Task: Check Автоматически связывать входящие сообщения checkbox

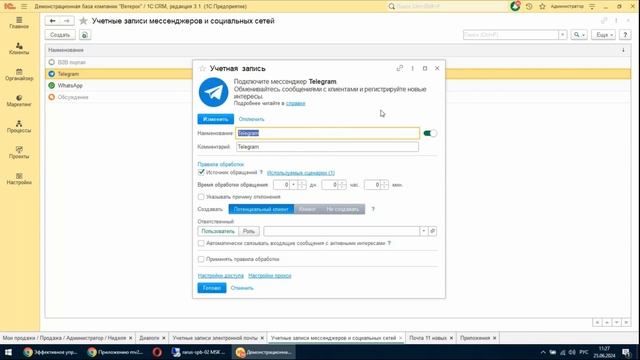Action: [x=201, y=243]
